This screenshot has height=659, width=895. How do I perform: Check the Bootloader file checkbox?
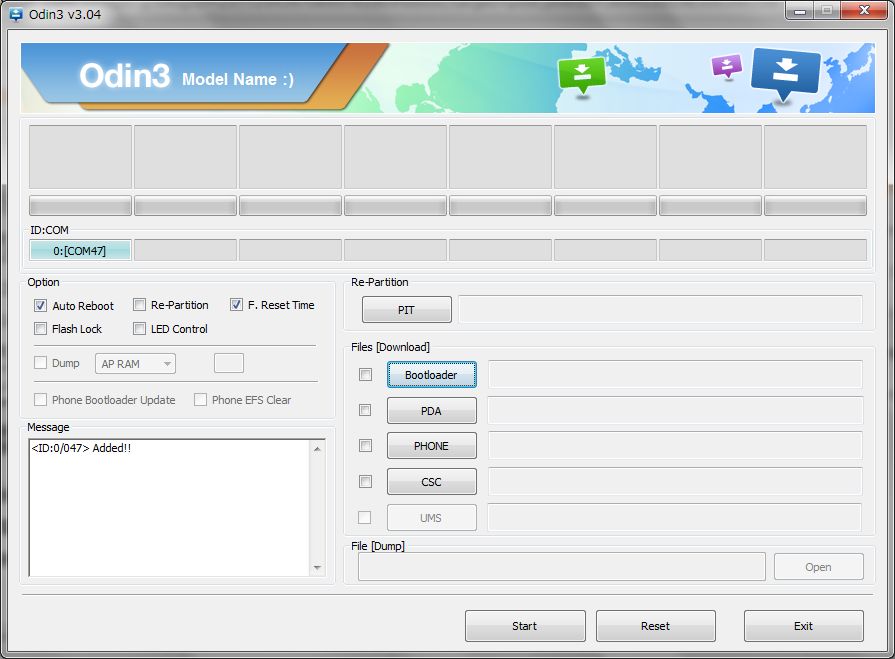pyautogui.click(x=365, y=374)
